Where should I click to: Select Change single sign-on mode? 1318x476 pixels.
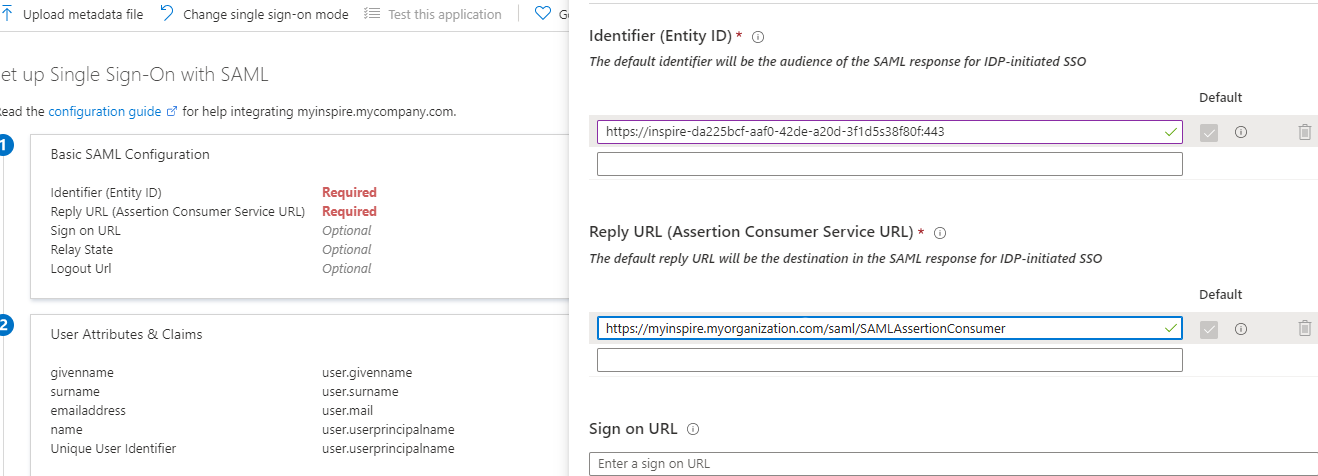tap(255, 14)
